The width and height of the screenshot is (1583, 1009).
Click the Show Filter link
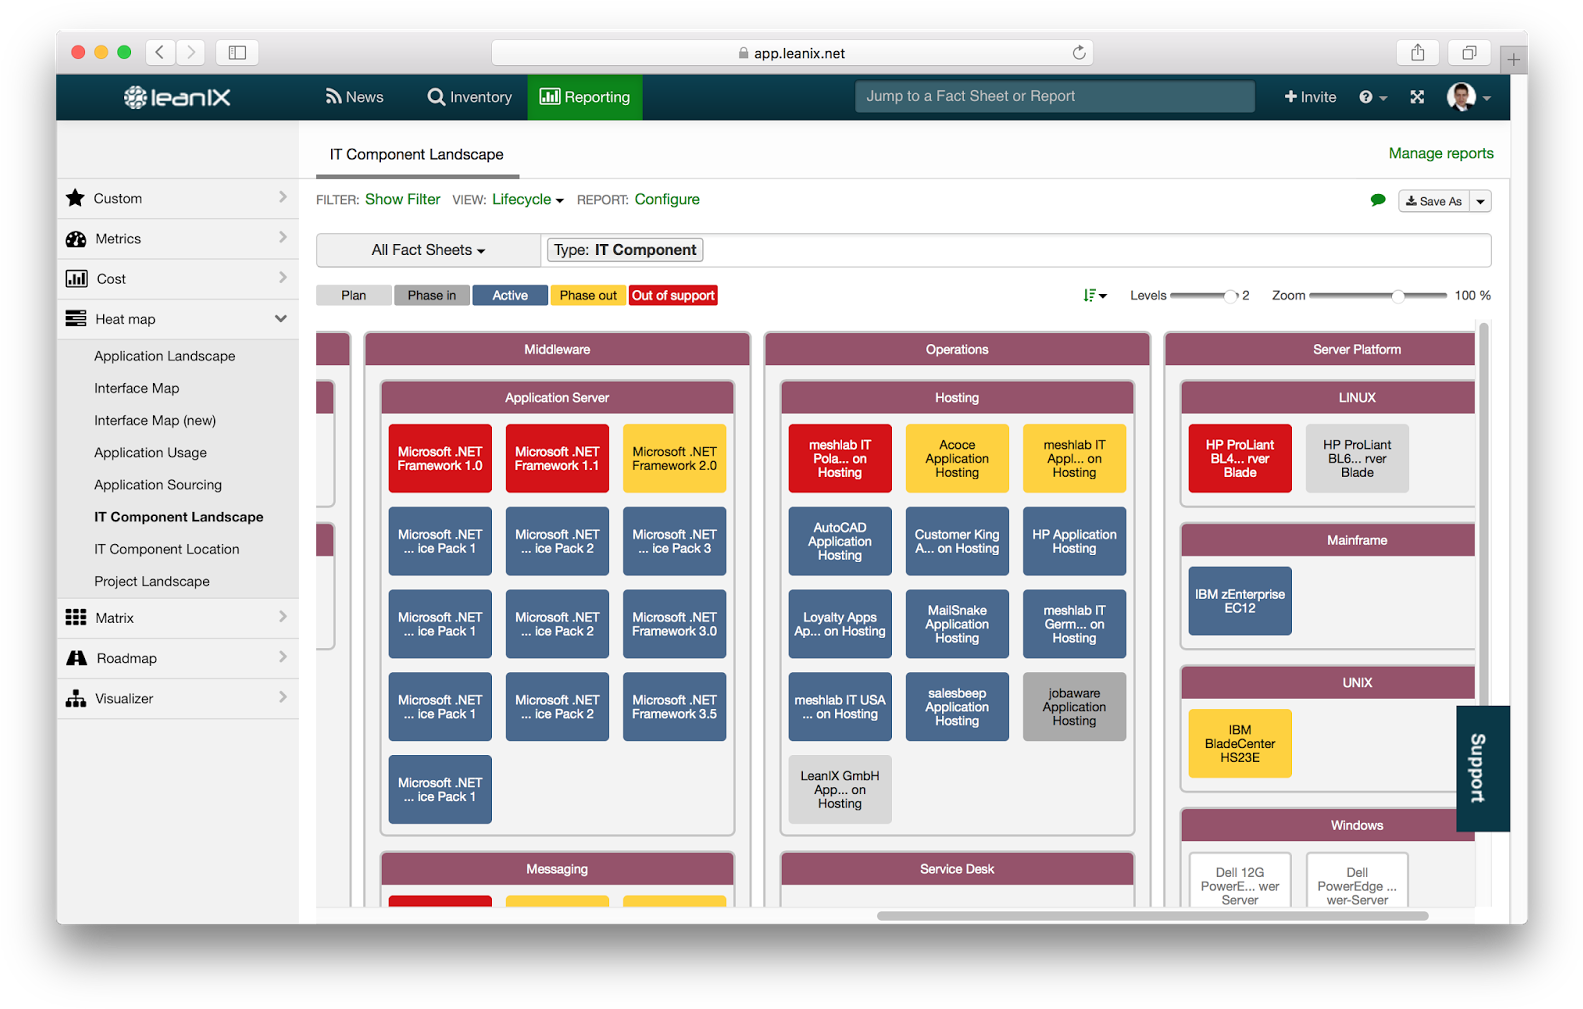tap(402, 199)
